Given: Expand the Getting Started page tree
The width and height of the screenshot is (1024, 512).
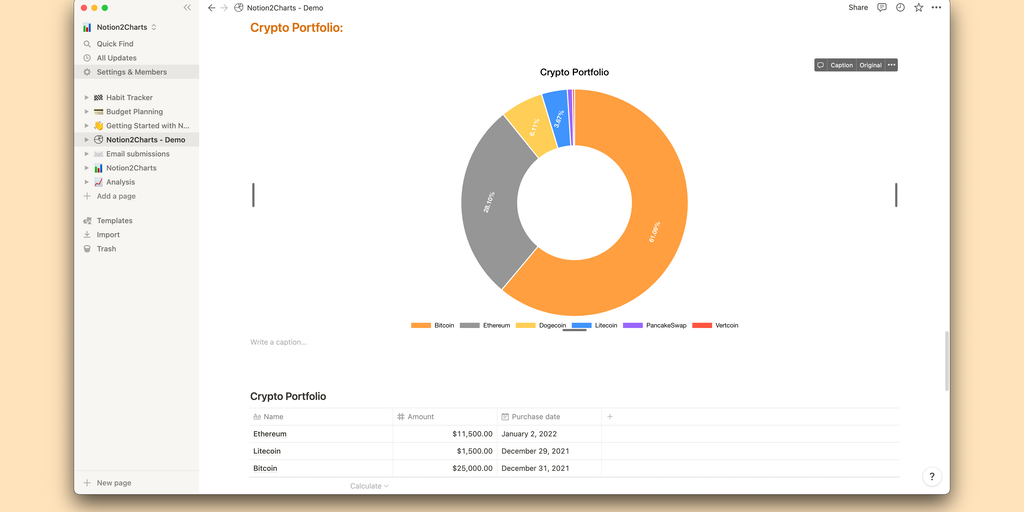Looking at the screenshot, I should point(86,125).
